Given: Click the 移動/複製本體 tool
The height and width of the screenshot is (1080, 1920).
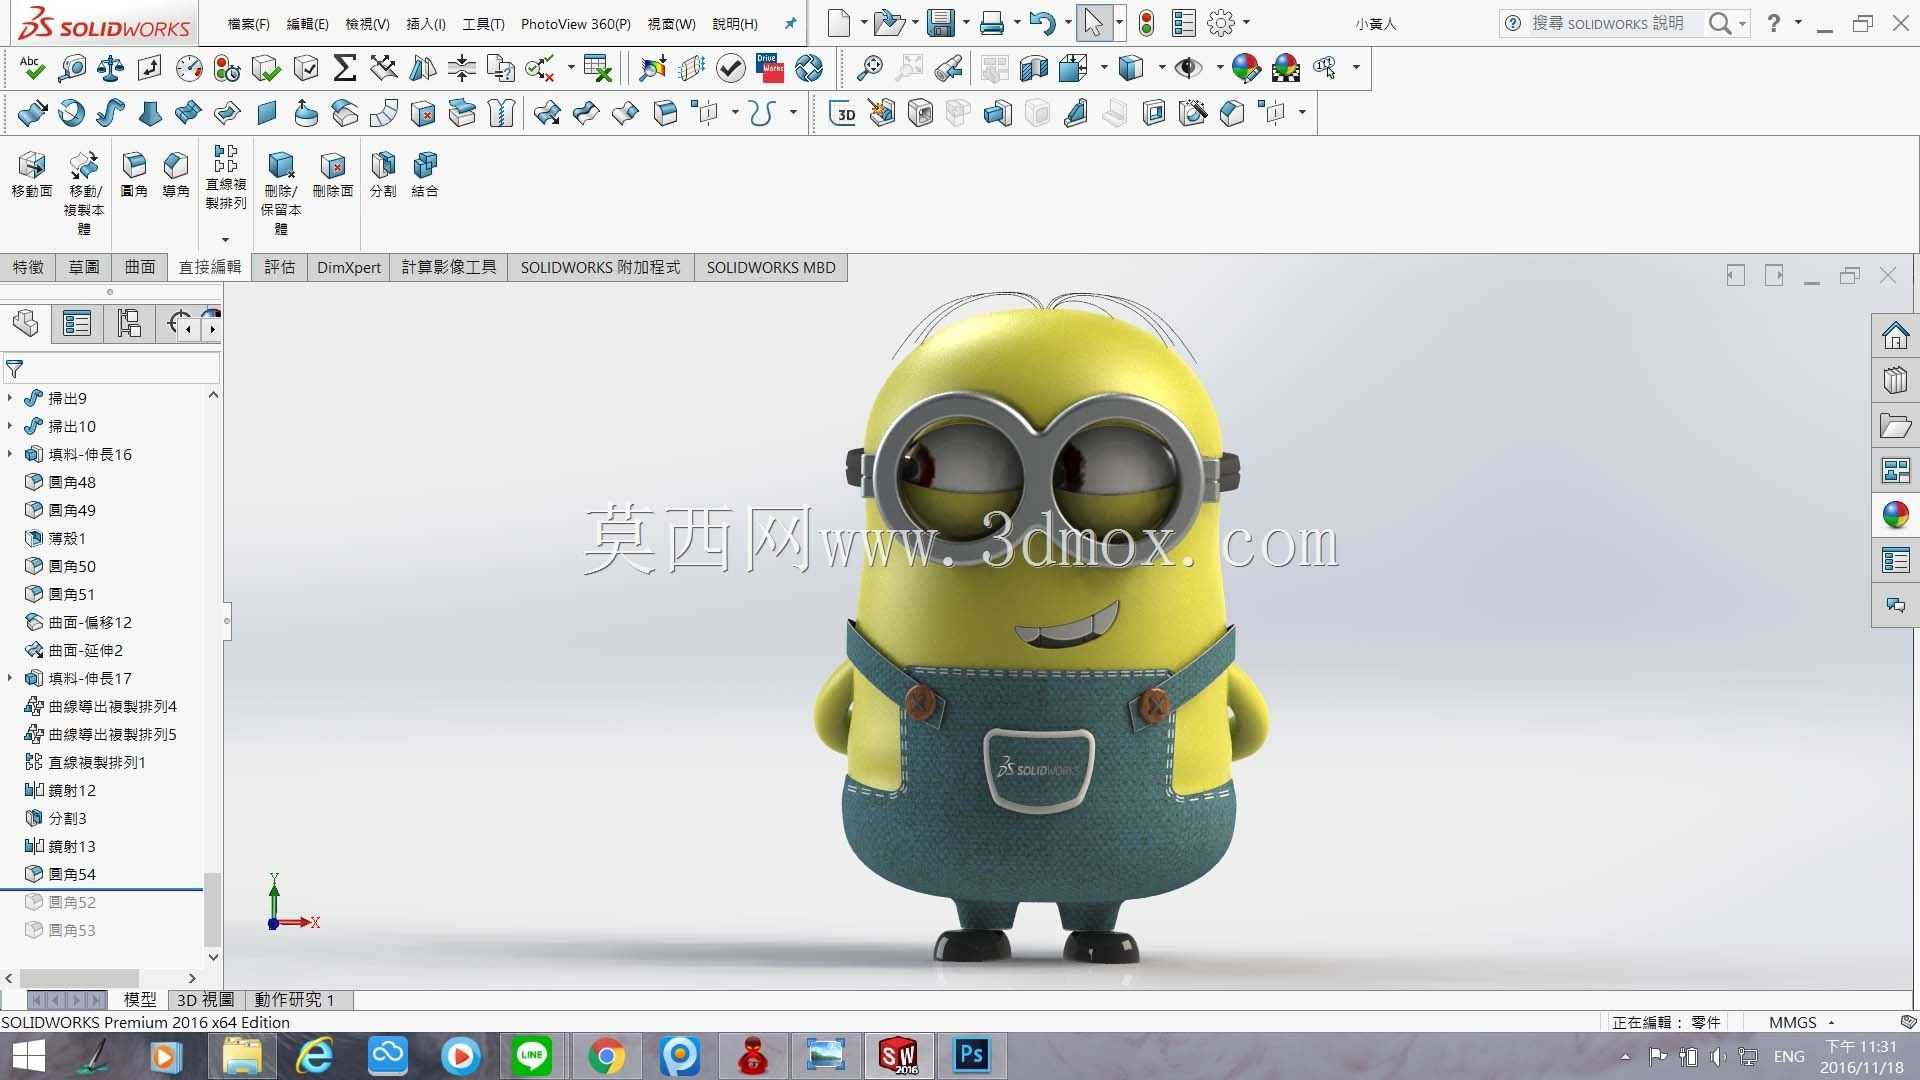Looking at the screenshot, I should tap(84, 193).
